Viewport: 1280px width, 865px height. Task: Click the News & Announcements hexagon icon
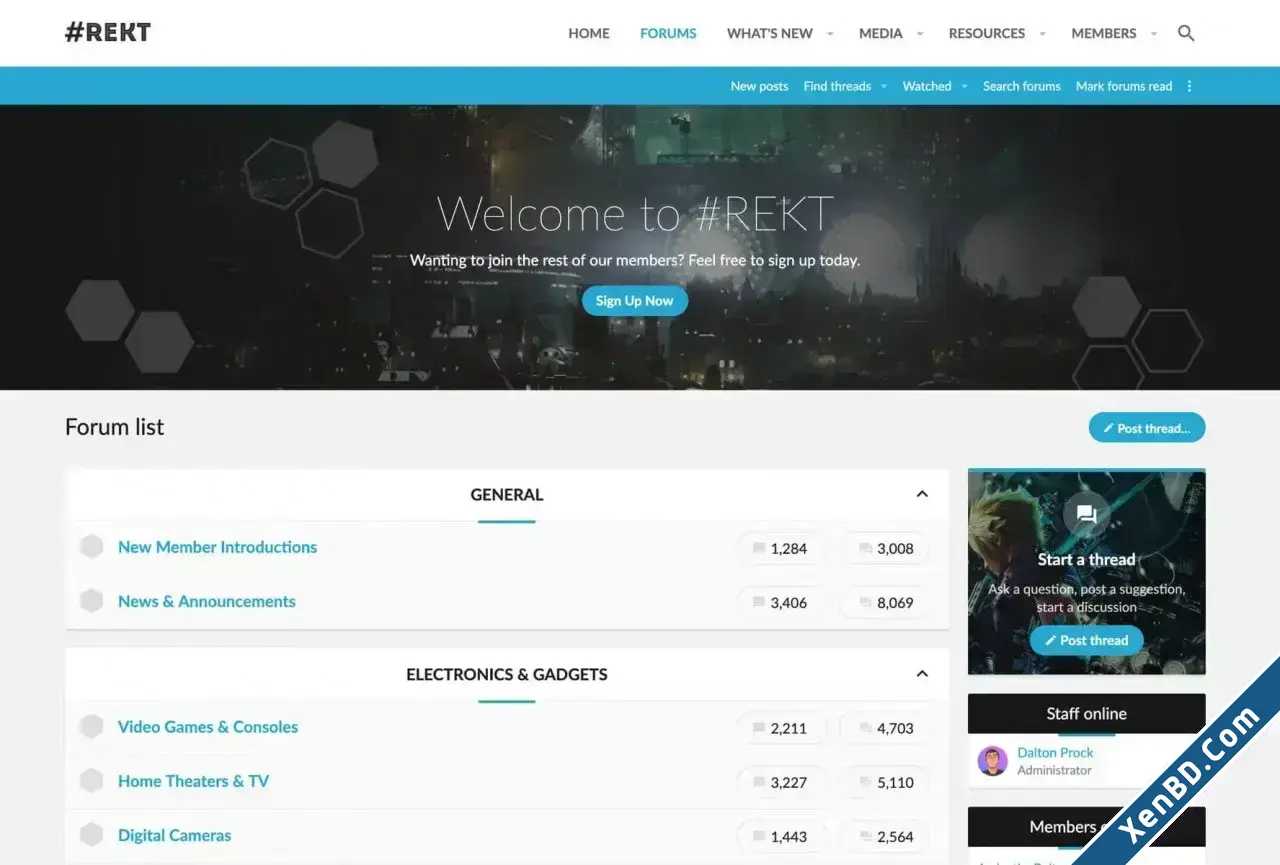click(91, 601)
